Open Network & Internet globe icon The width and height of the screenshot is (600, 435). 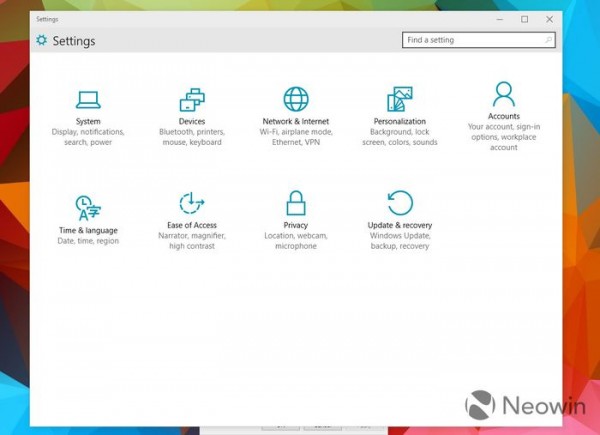pyautogui.click(x=296, y=99)
